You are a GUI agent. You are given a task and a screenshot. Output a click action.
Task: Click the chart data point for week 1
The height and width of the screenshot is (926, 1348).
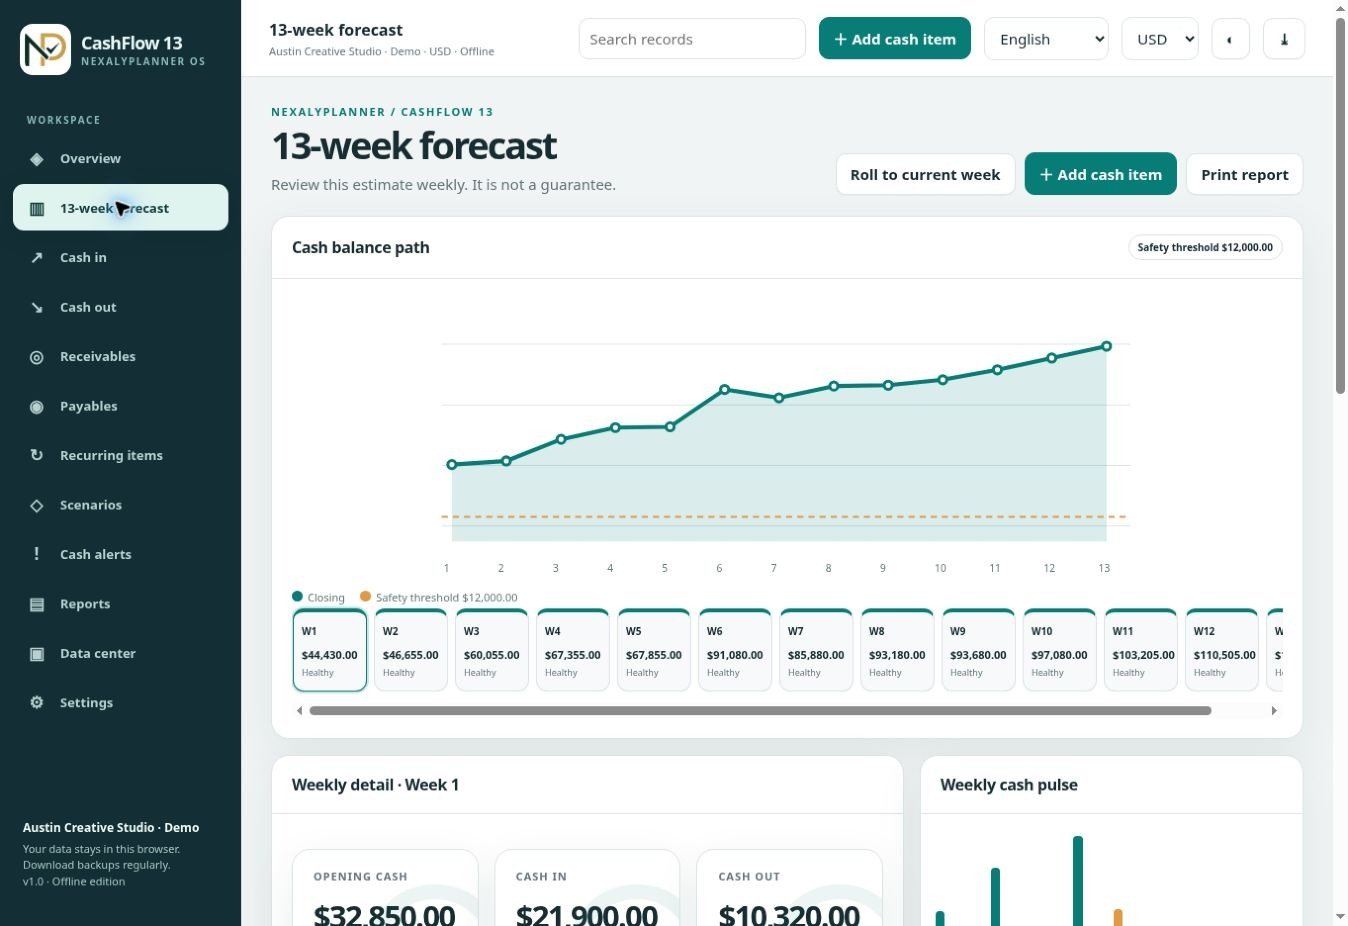pyautogui.click(x=452, y=465)
